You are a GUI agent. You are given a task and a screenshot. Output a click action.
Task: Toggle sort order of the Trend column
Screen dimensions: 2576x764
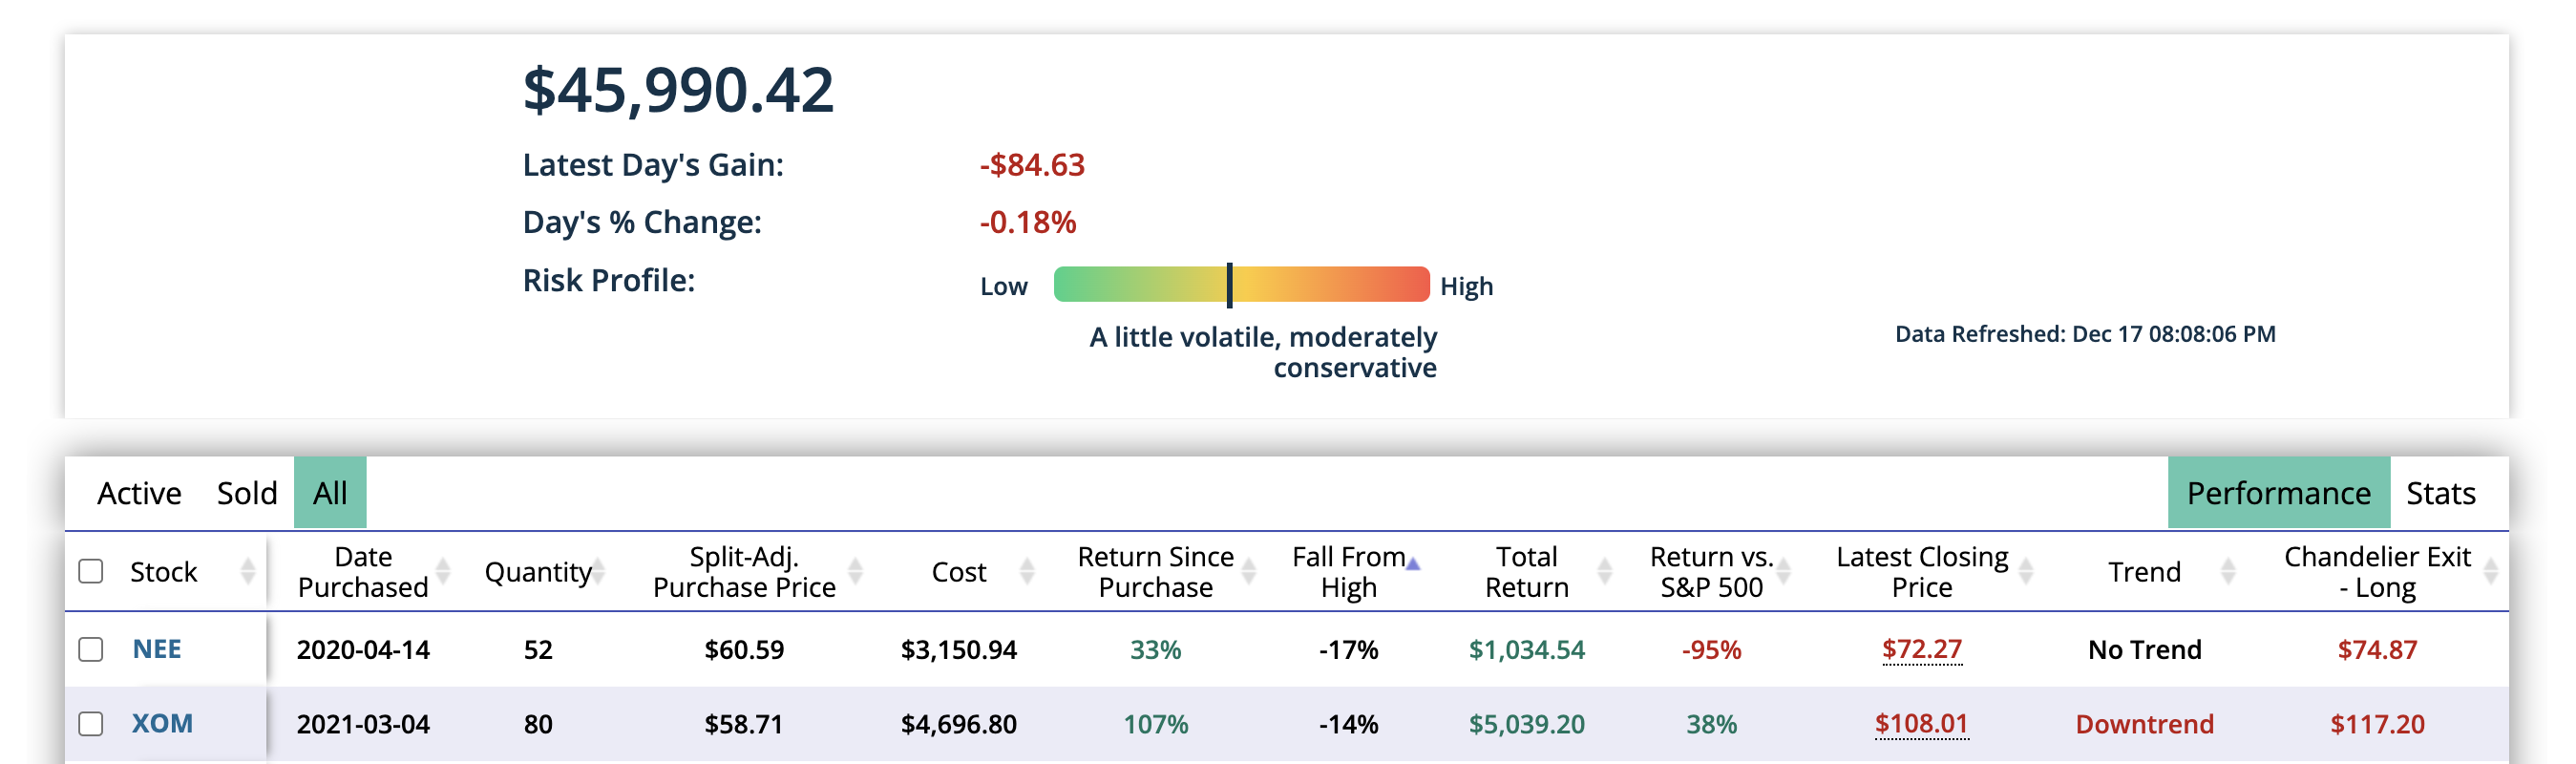2227,571
